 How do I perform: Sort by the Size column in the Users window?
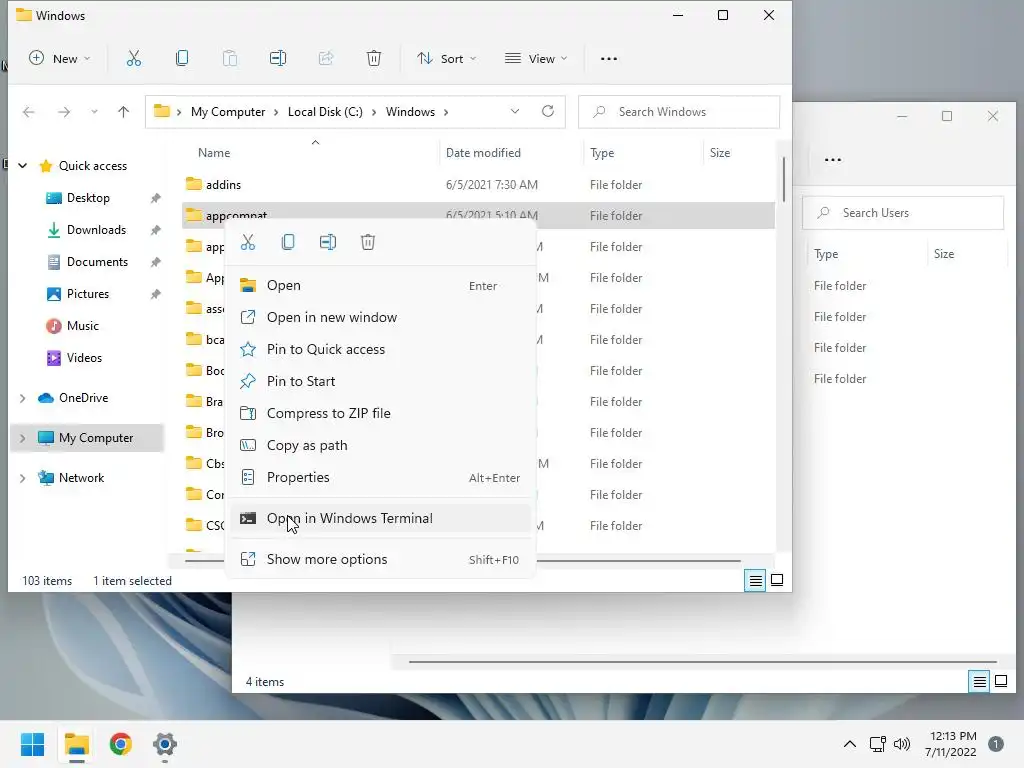tap(944, 254)
